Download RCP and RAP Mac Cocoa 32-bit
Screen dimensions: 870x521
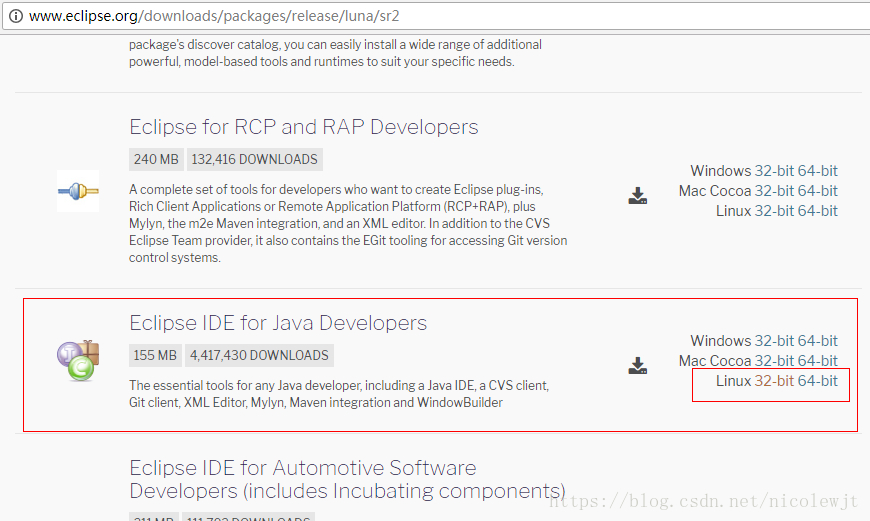click(774, 191)
